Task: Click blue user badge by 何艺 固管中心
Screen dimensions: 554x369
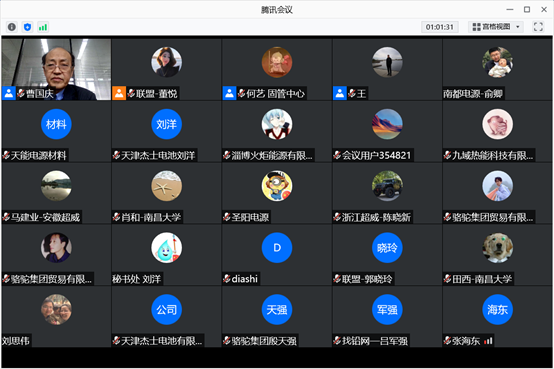Action: [229, 93]
